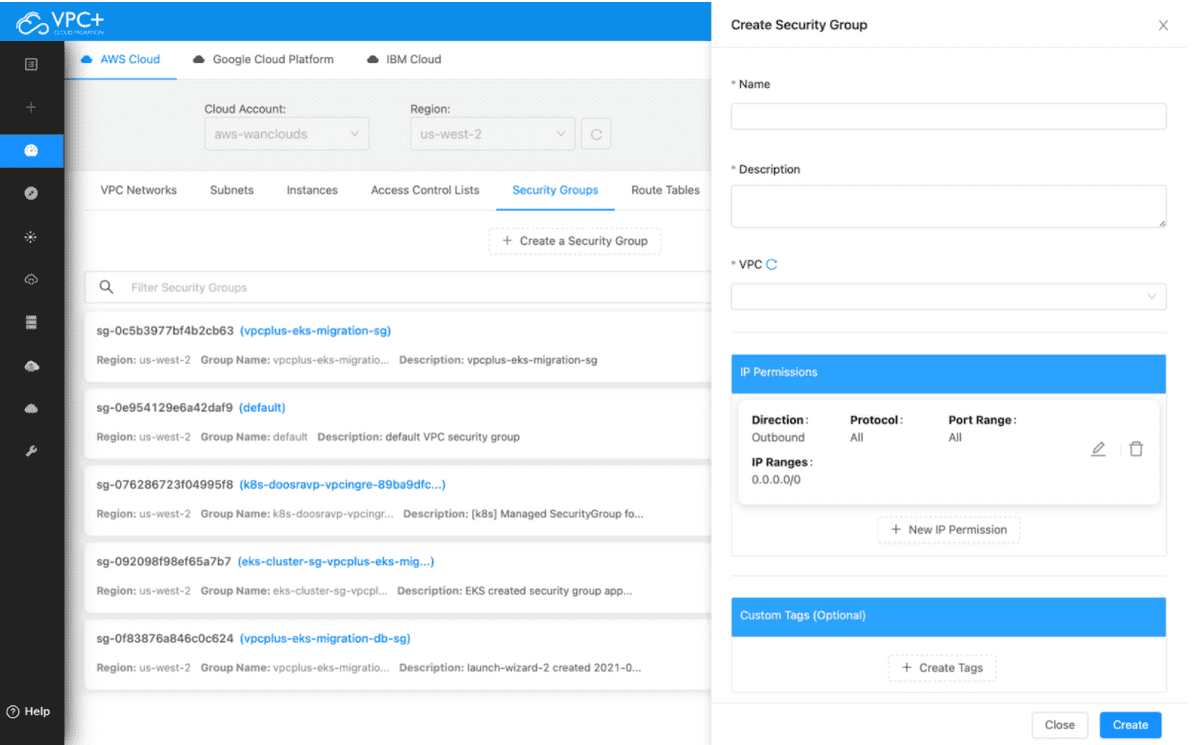Select the sg-076286723f04995f8 ID text
This screenshot has width=1200, height=745.
(165, 485)
